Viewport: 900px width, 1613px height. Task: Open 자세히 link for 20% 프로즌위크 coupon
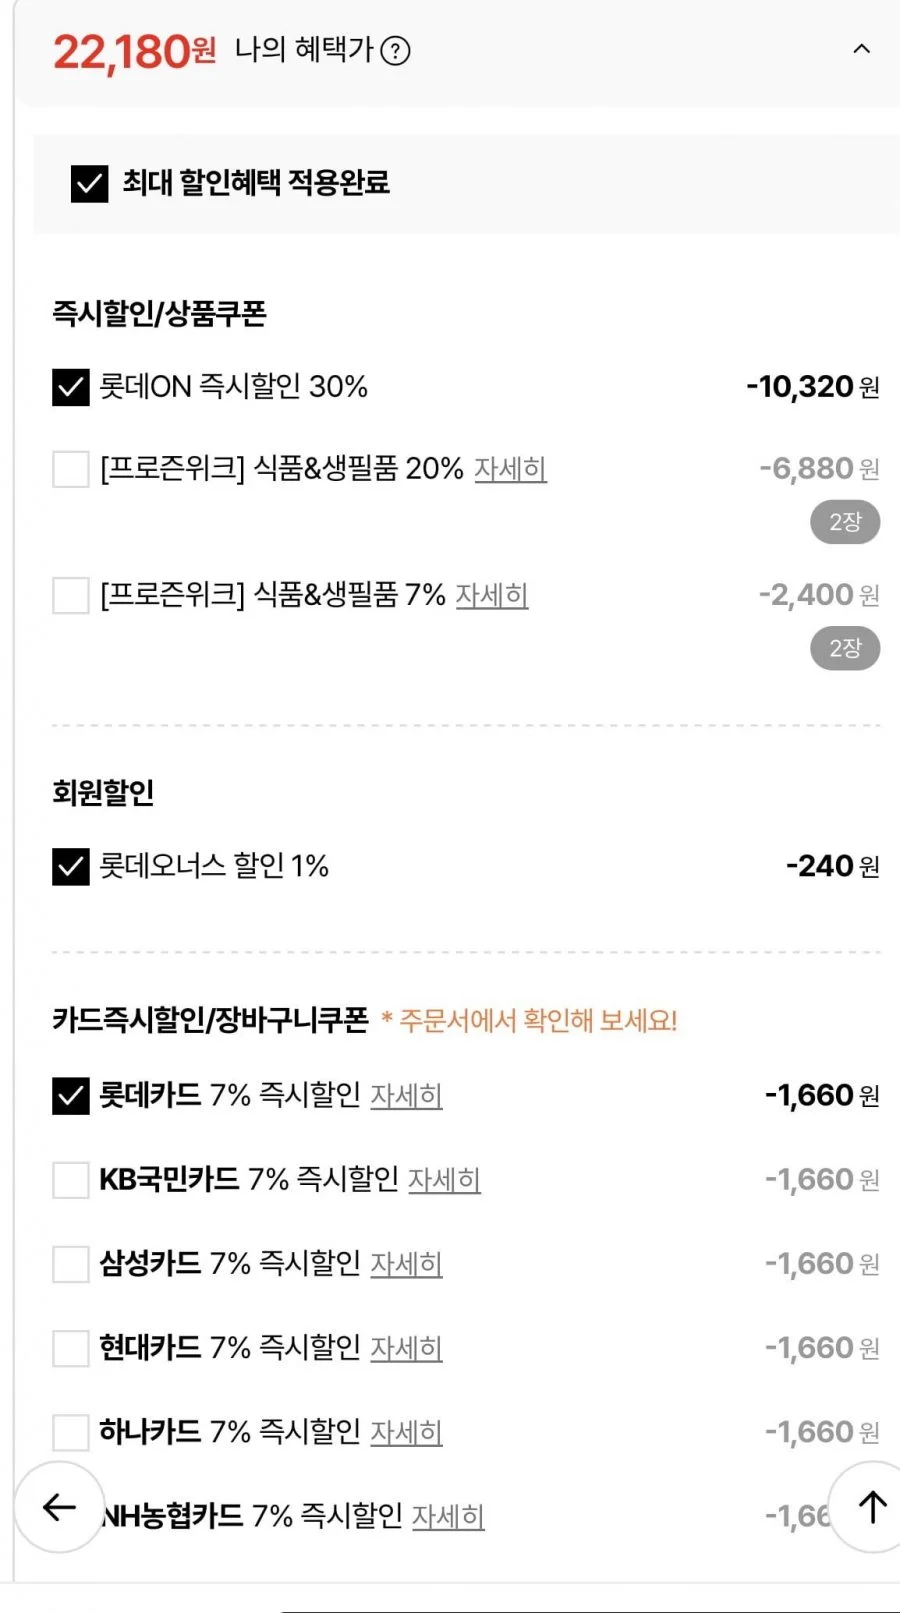pos(510,469)
